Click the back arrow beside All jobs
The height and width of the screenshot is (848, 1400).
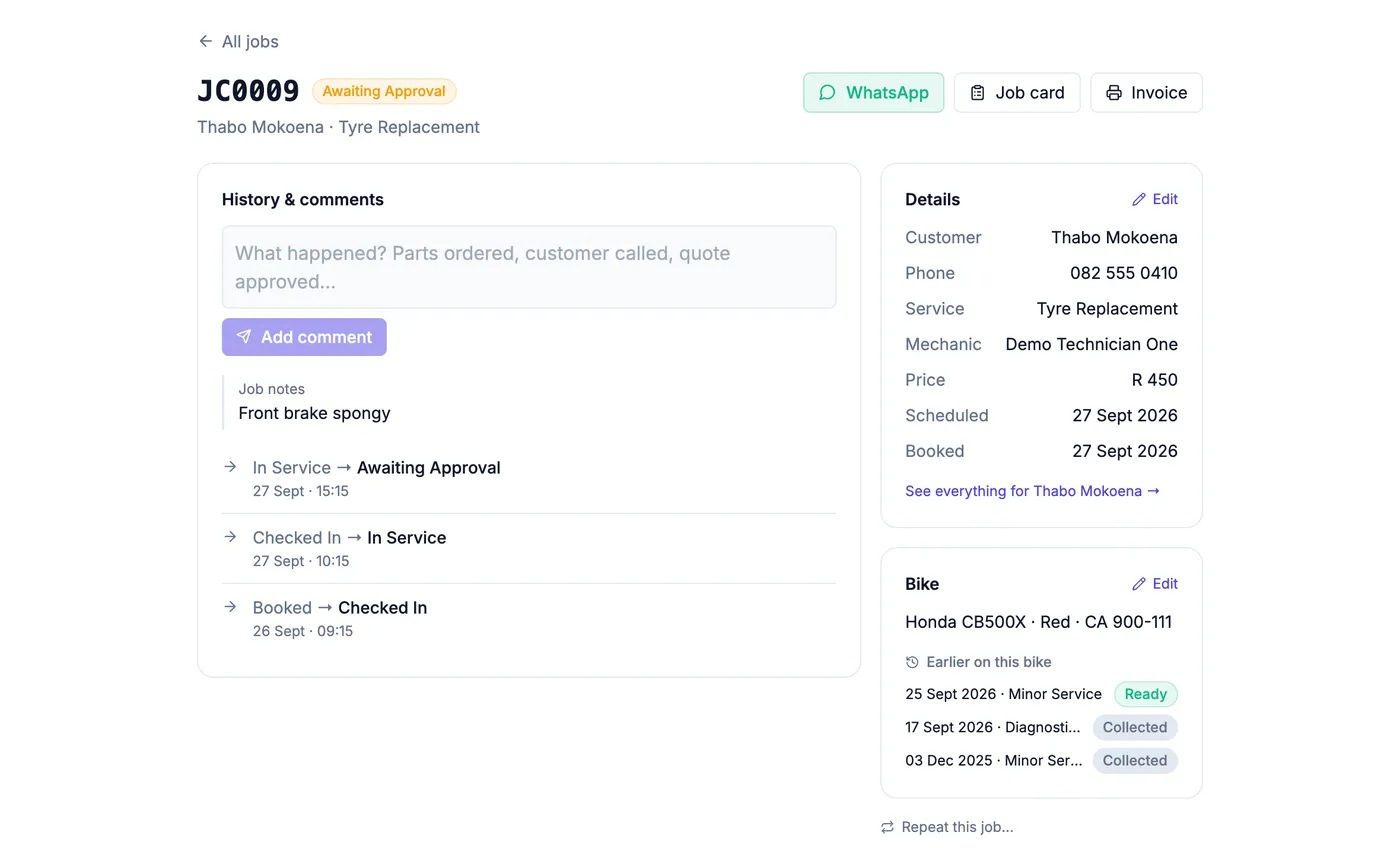pos(205,41)
